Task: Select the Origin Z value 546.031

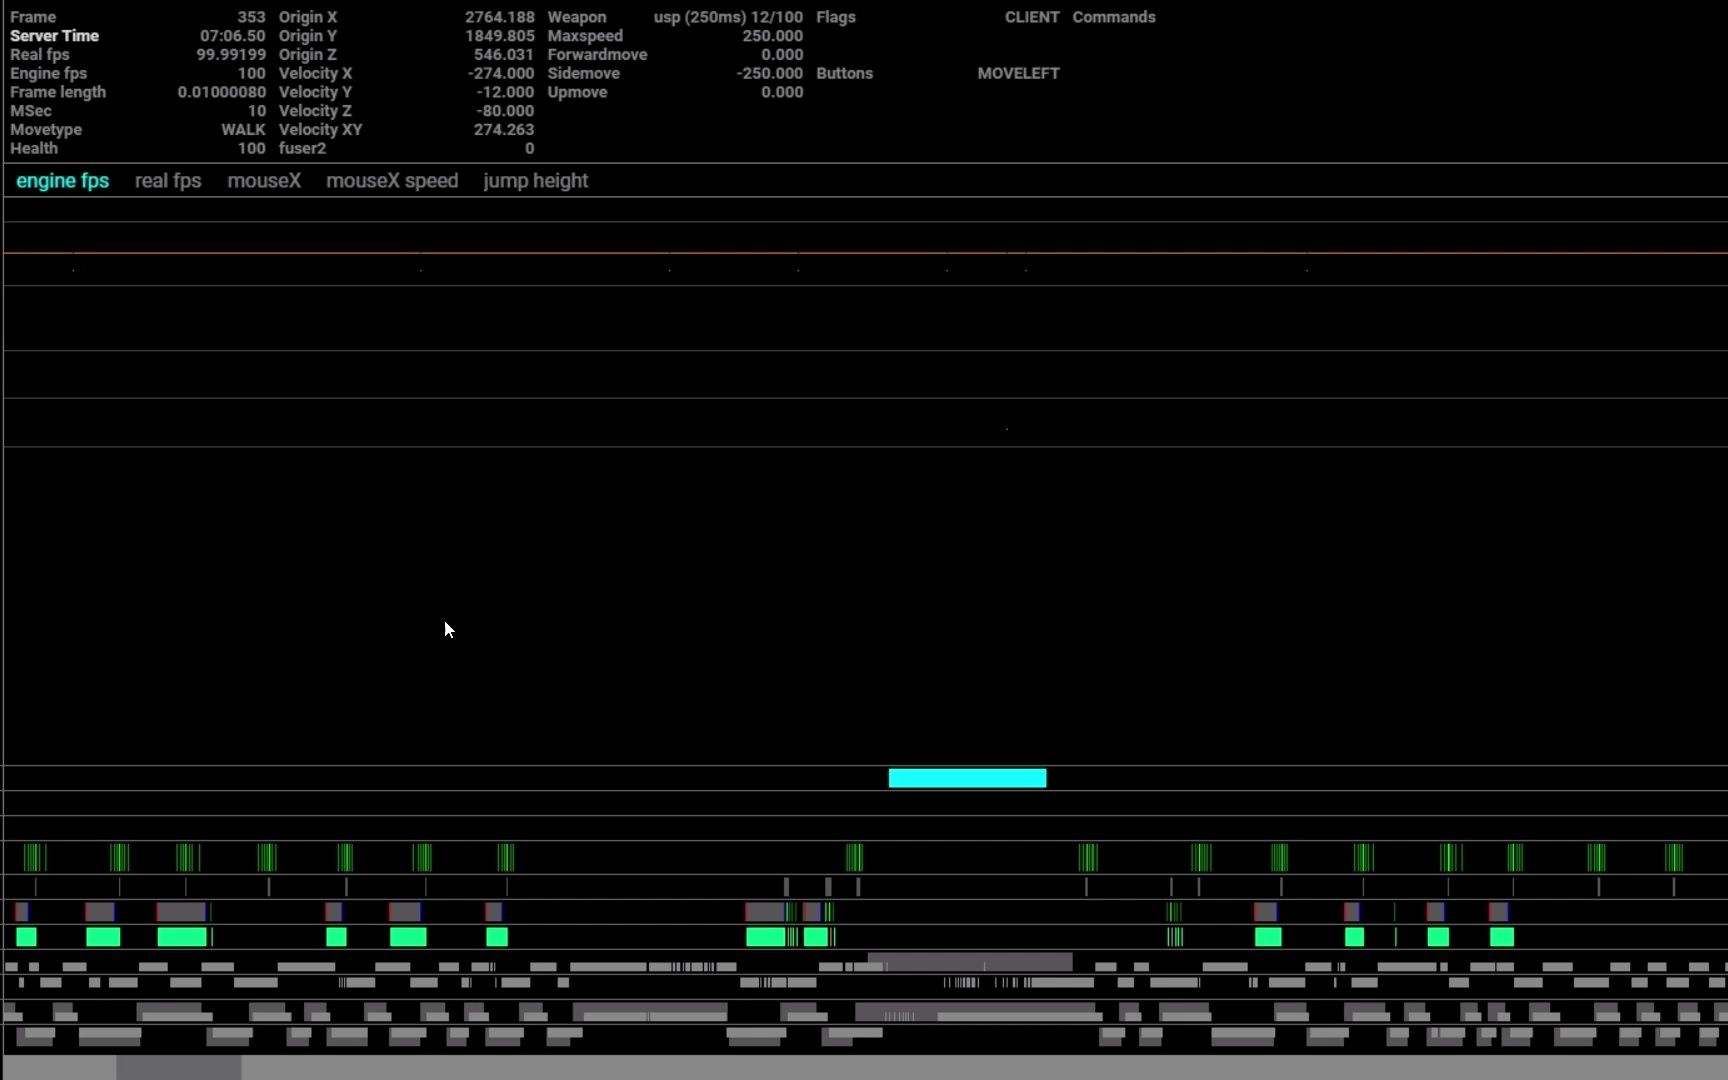Action: click(503, 55)
